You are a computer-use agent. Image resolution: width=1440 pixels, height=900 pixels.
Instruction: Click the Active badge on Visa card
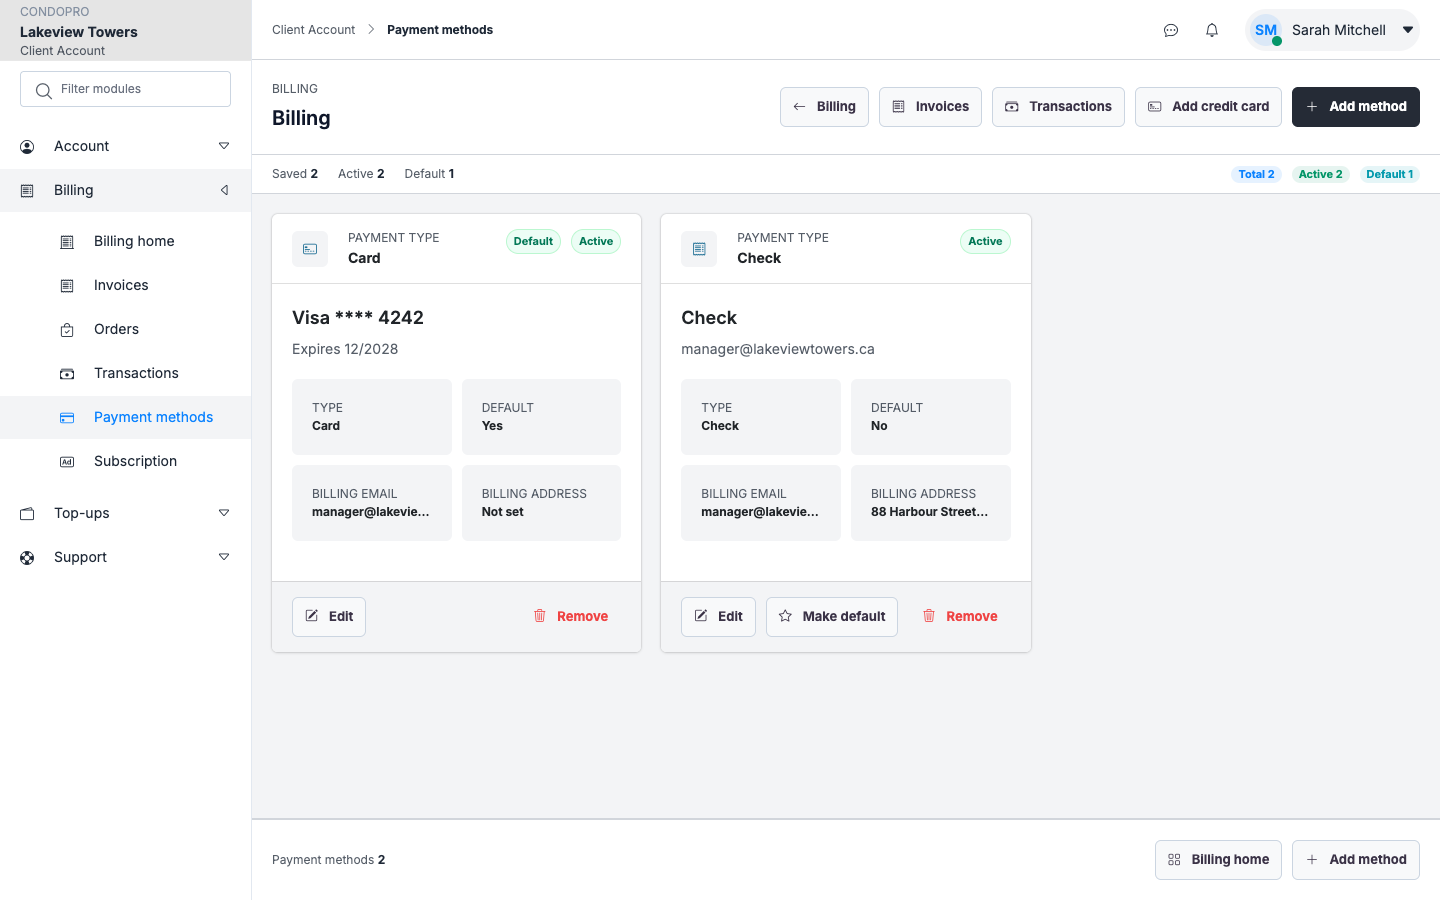(596, 241)
